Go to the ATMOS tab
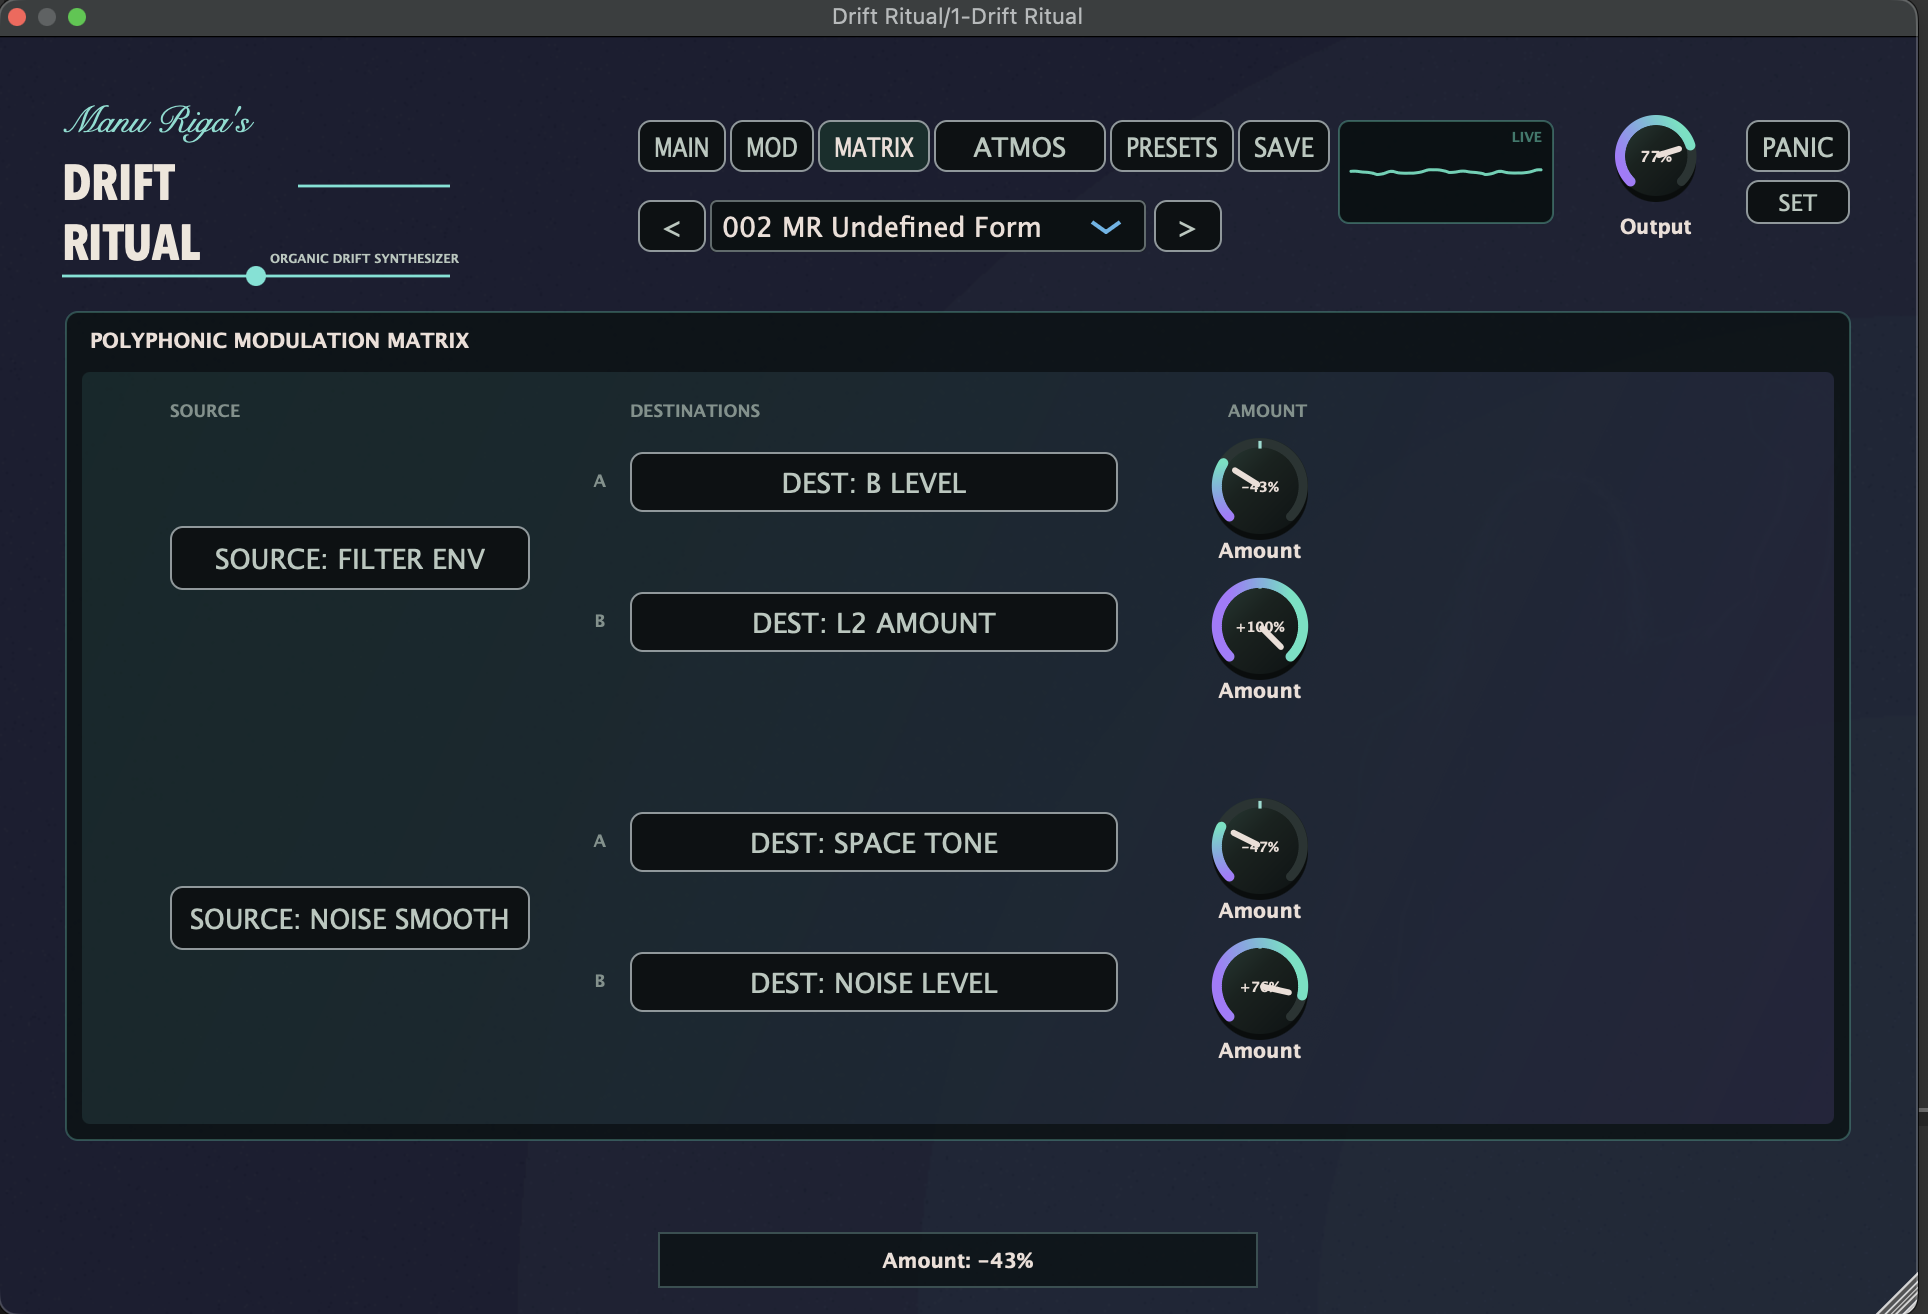The image size is (1928, 1314). click(1019, 147)
